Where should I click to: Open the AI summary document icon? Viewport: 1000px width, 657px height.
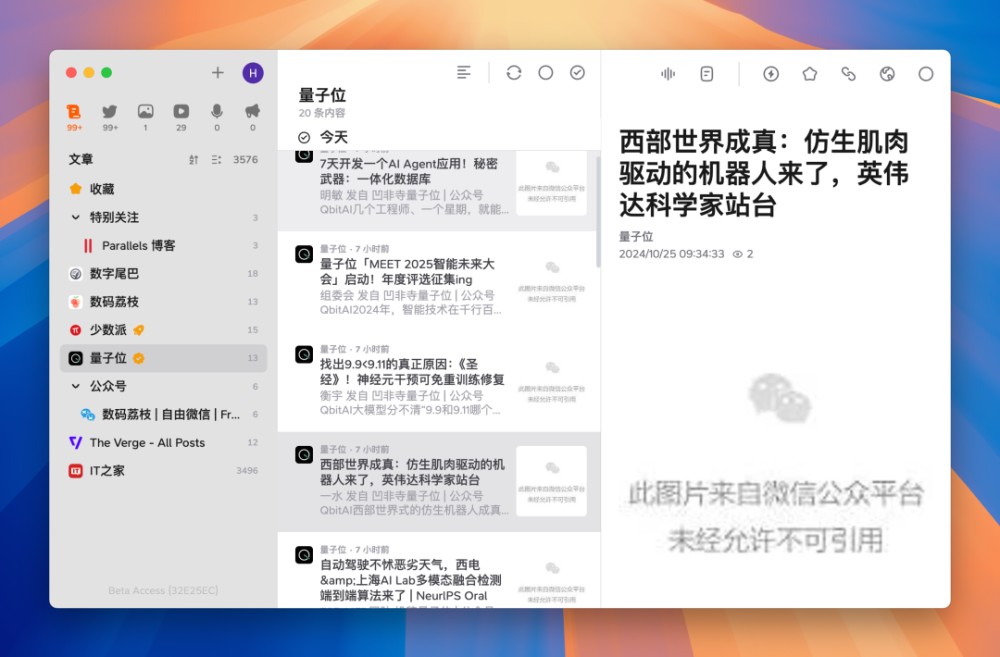tap(707, 74)
